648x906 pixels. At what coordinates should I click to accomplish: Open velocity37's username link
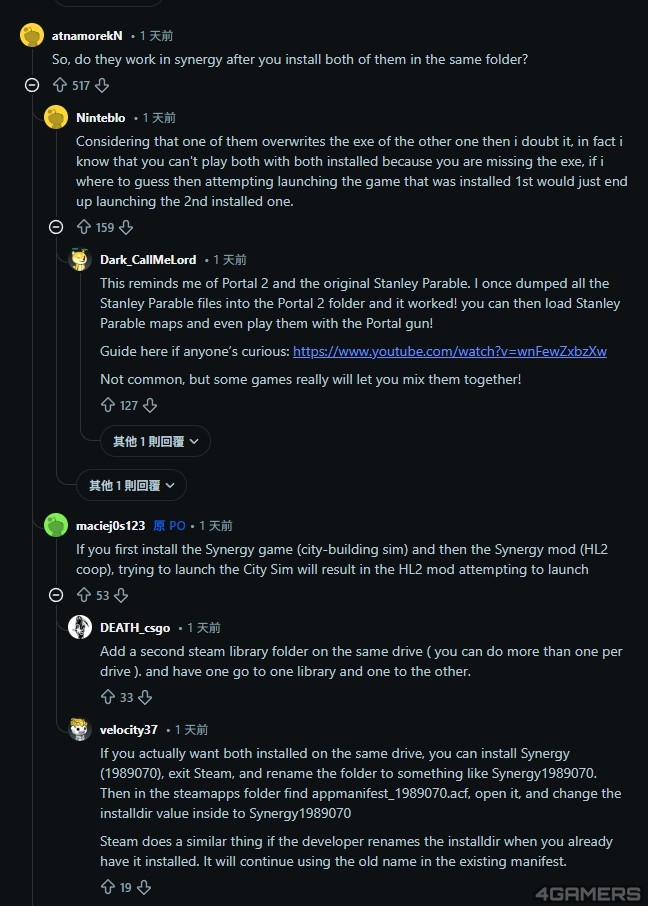tap(129, 730)
